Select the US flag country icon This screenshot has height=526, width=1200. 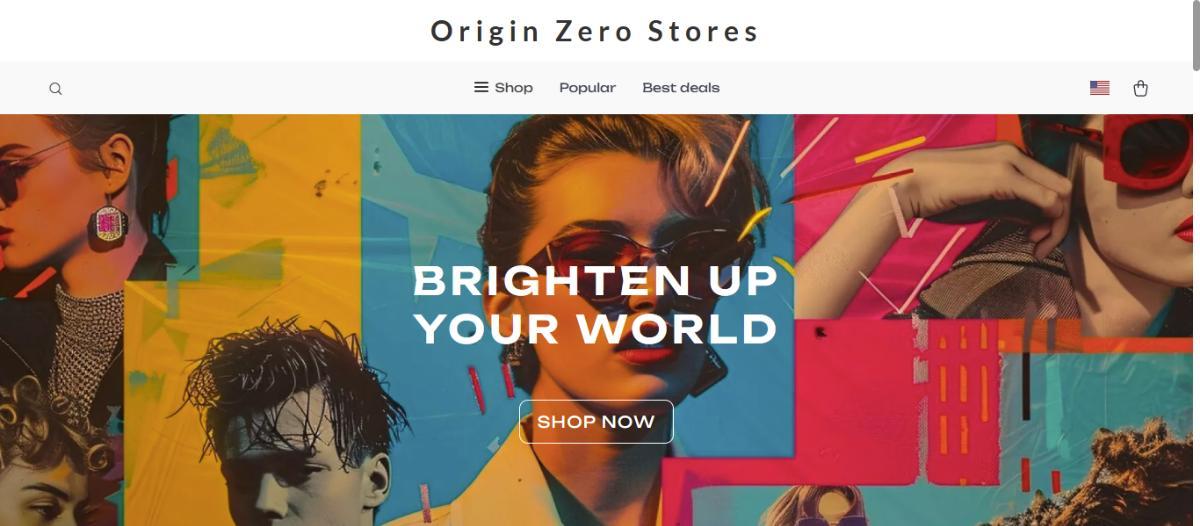[x=1100, y=88]
